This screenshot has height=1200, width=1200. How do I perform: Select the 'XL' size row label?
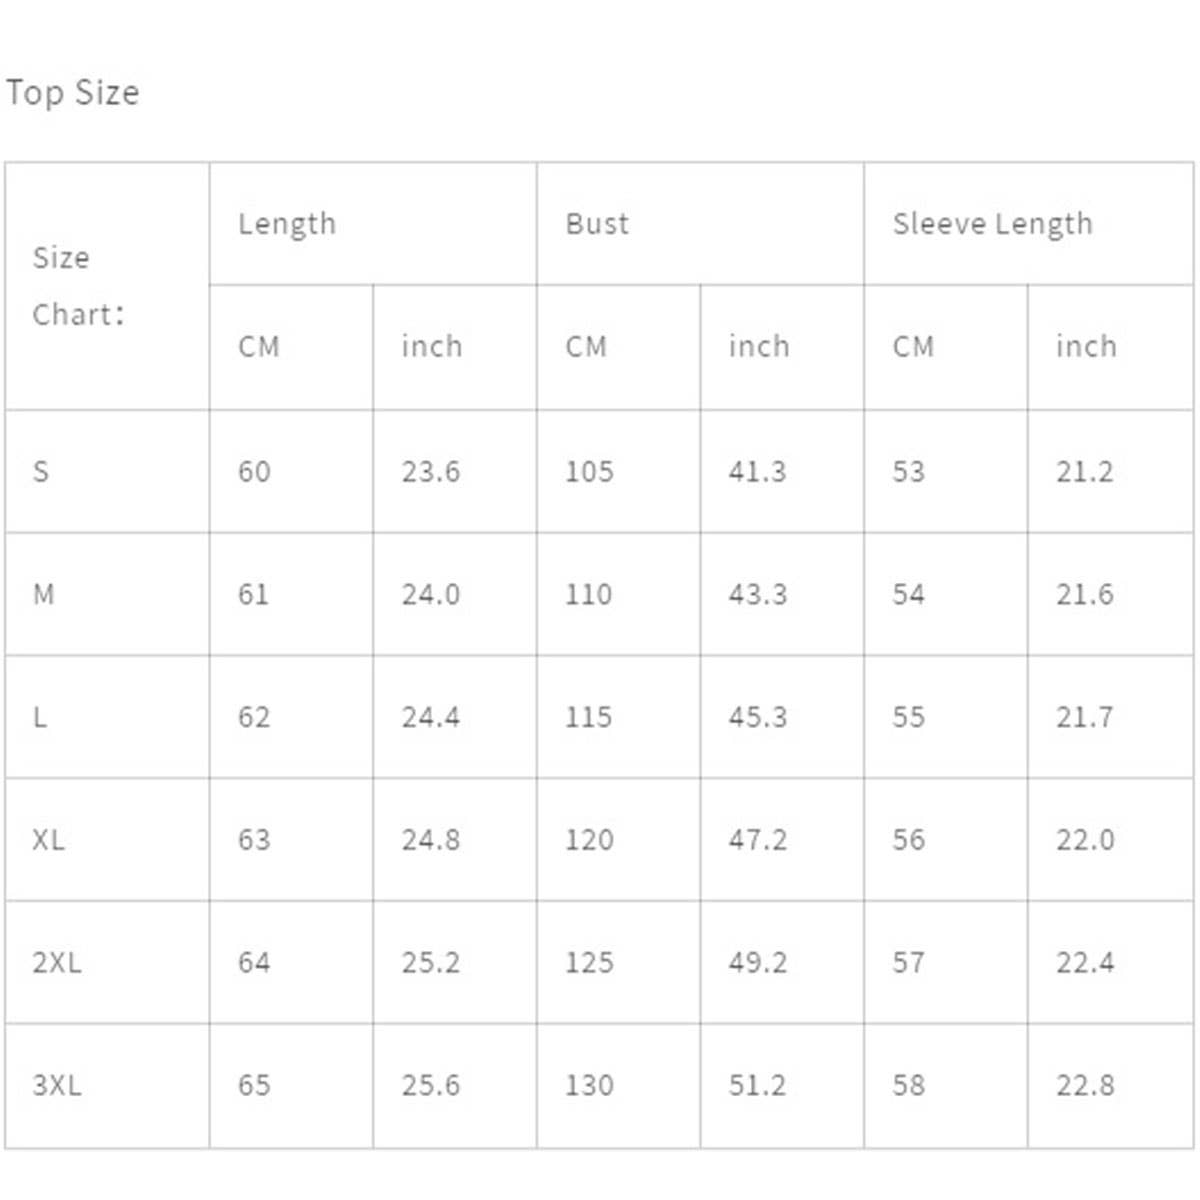[x=48, y=840]
